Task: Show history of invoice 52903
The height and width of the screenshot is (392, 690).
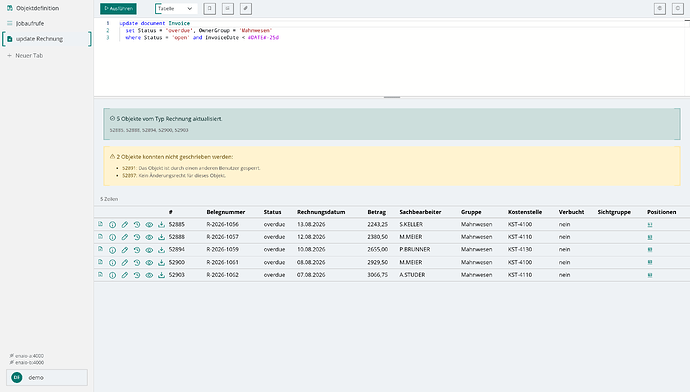Action: (137, 275)
